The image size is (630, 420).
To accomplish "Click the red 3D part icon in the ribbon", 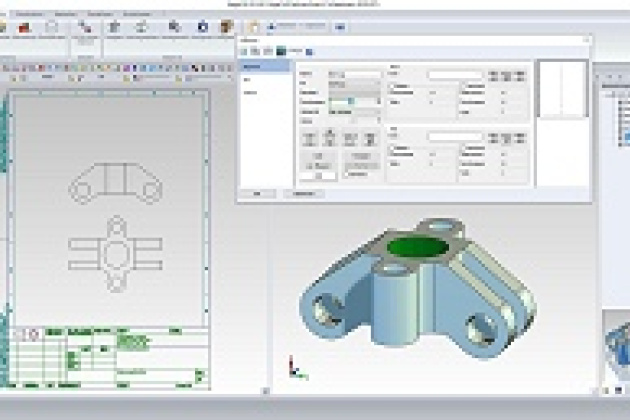I will click(20, 27).
